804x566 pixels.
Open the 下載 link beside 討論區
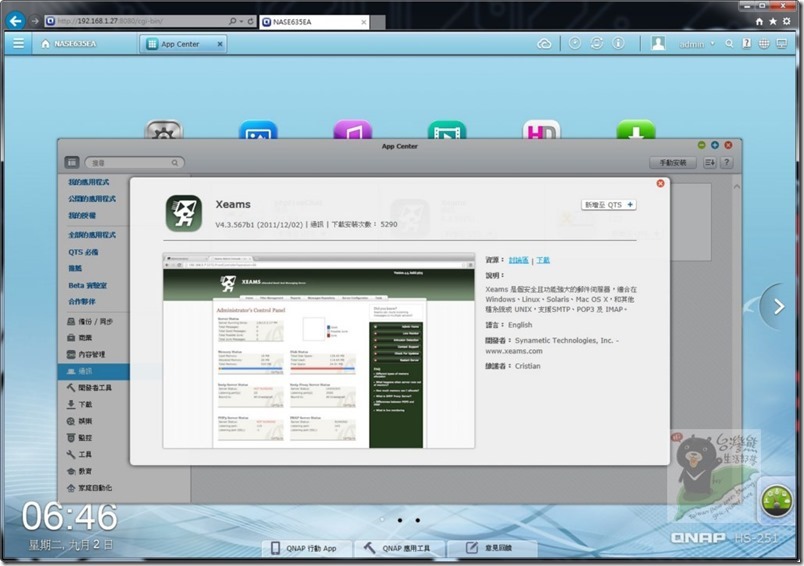click(543, 260)
